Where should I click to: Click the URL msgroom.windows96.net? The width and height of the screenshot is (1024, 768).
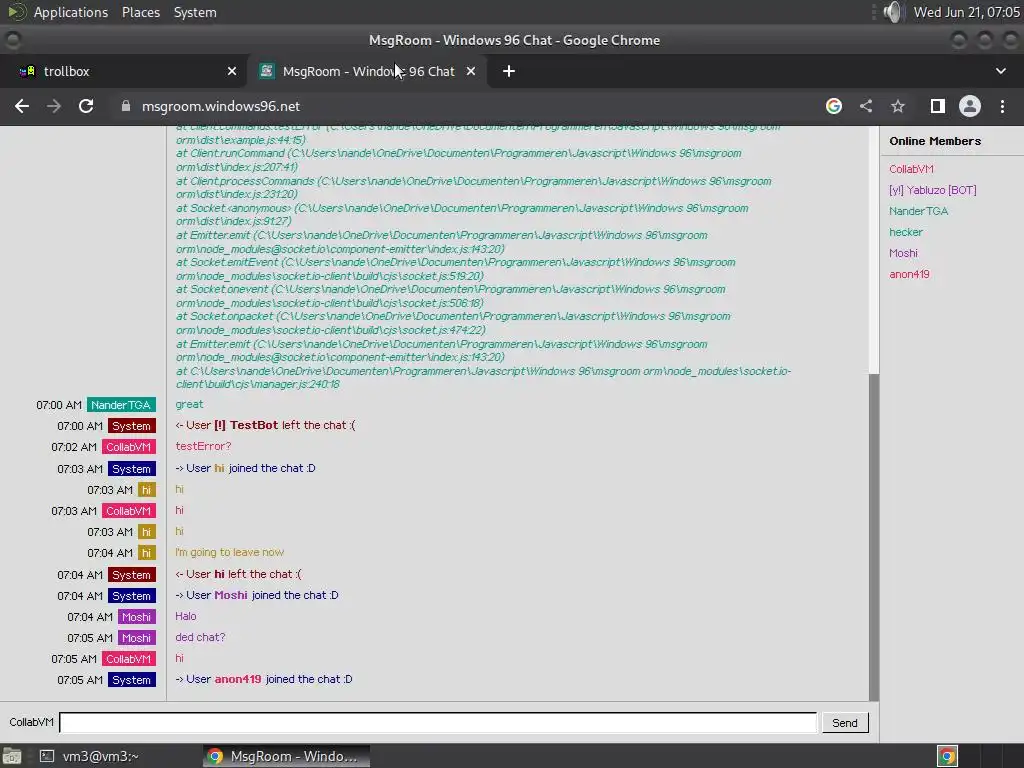221,106
